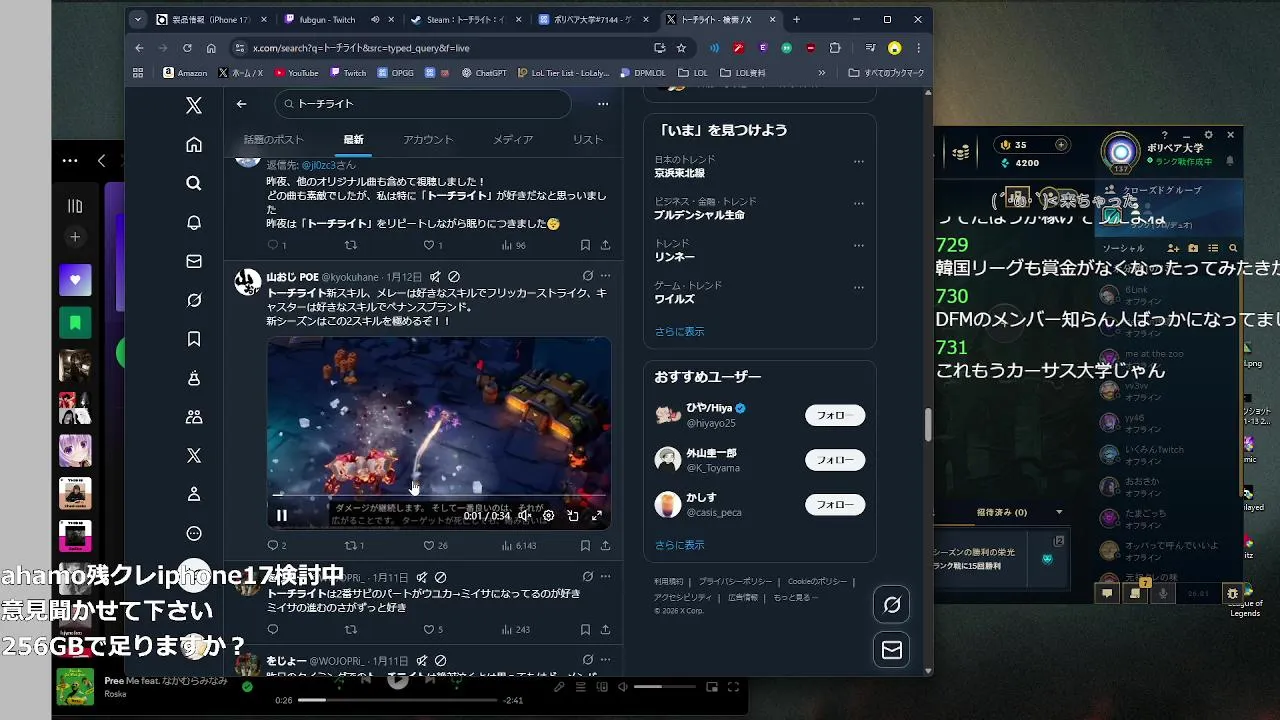Viewport: 1280px width, 720px height.
Task: Open League client settings gear
Action: coord(1209,134)
